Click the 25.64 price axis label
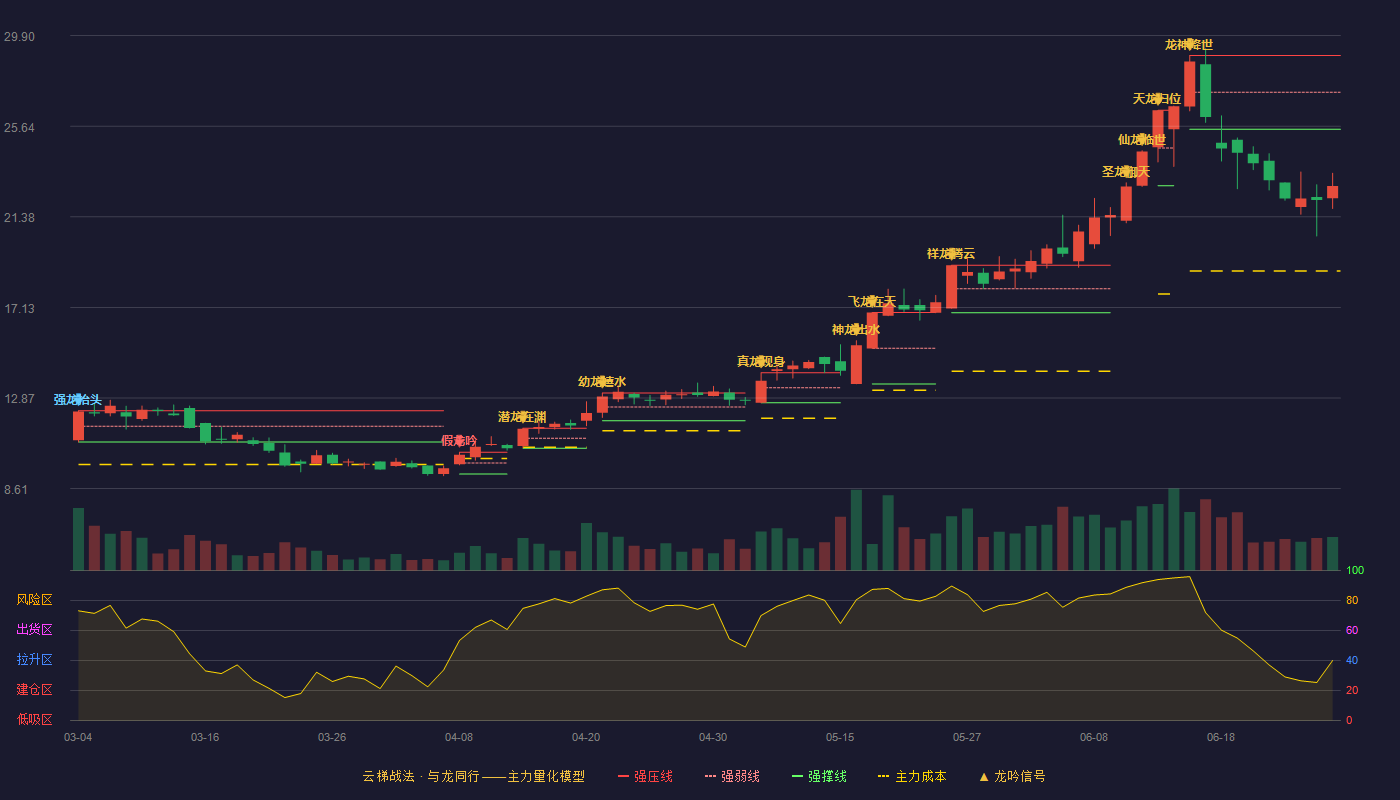 (x=19, y=127)
